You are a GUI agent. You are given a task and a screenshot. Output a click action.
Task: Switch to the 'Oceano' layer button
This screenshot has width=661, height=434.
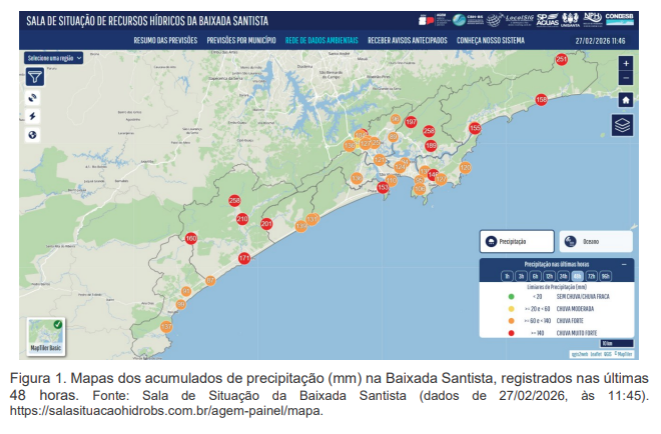point(595,241)
